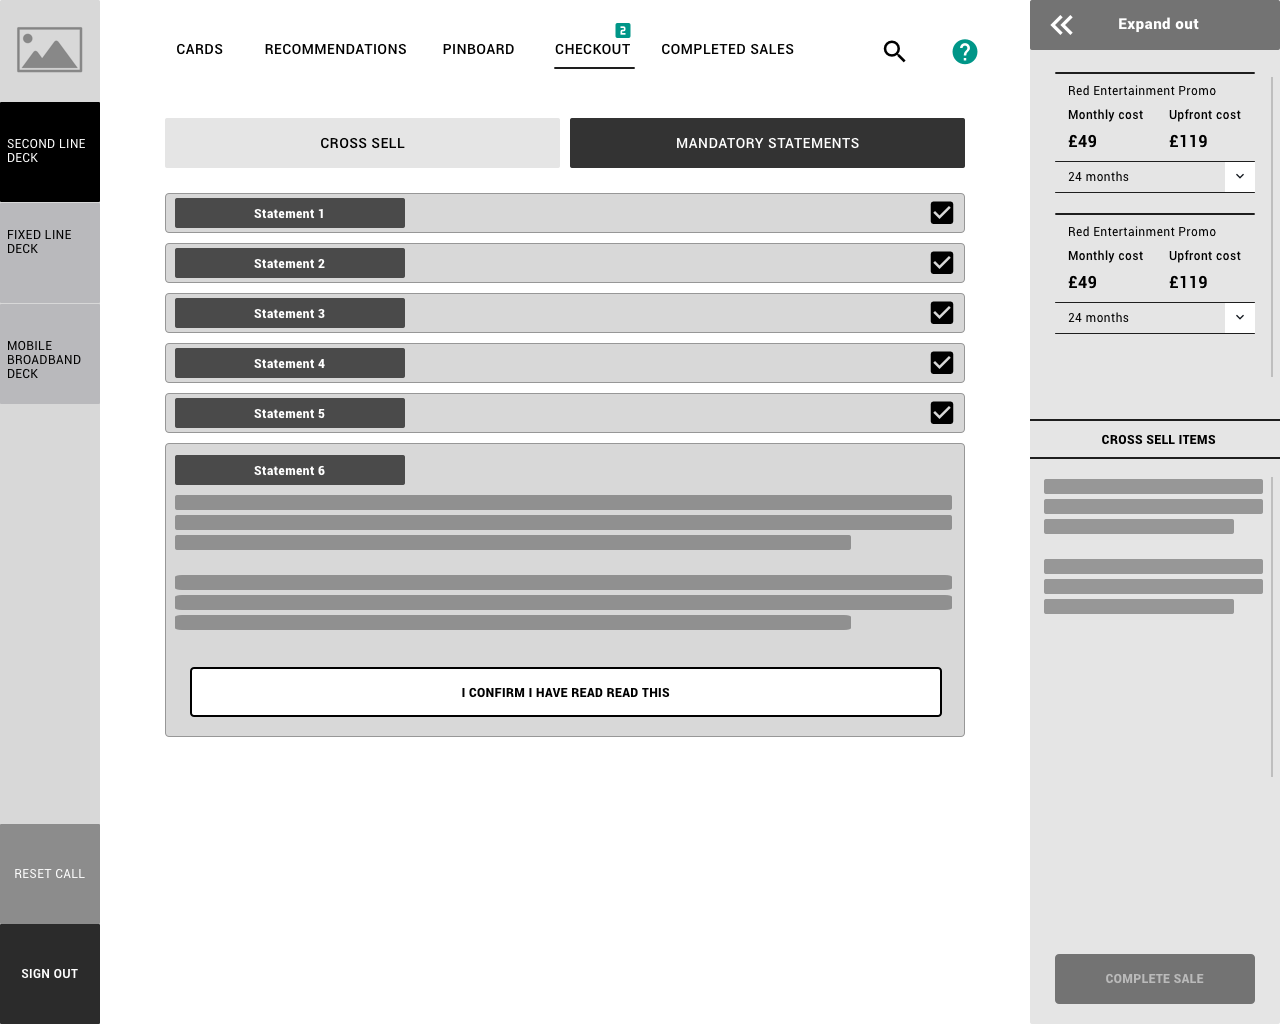Click second Red Entertainment Promo title
Image resolution: width=1280 pixels, height=1024 pixels.
pos(1142,232)
